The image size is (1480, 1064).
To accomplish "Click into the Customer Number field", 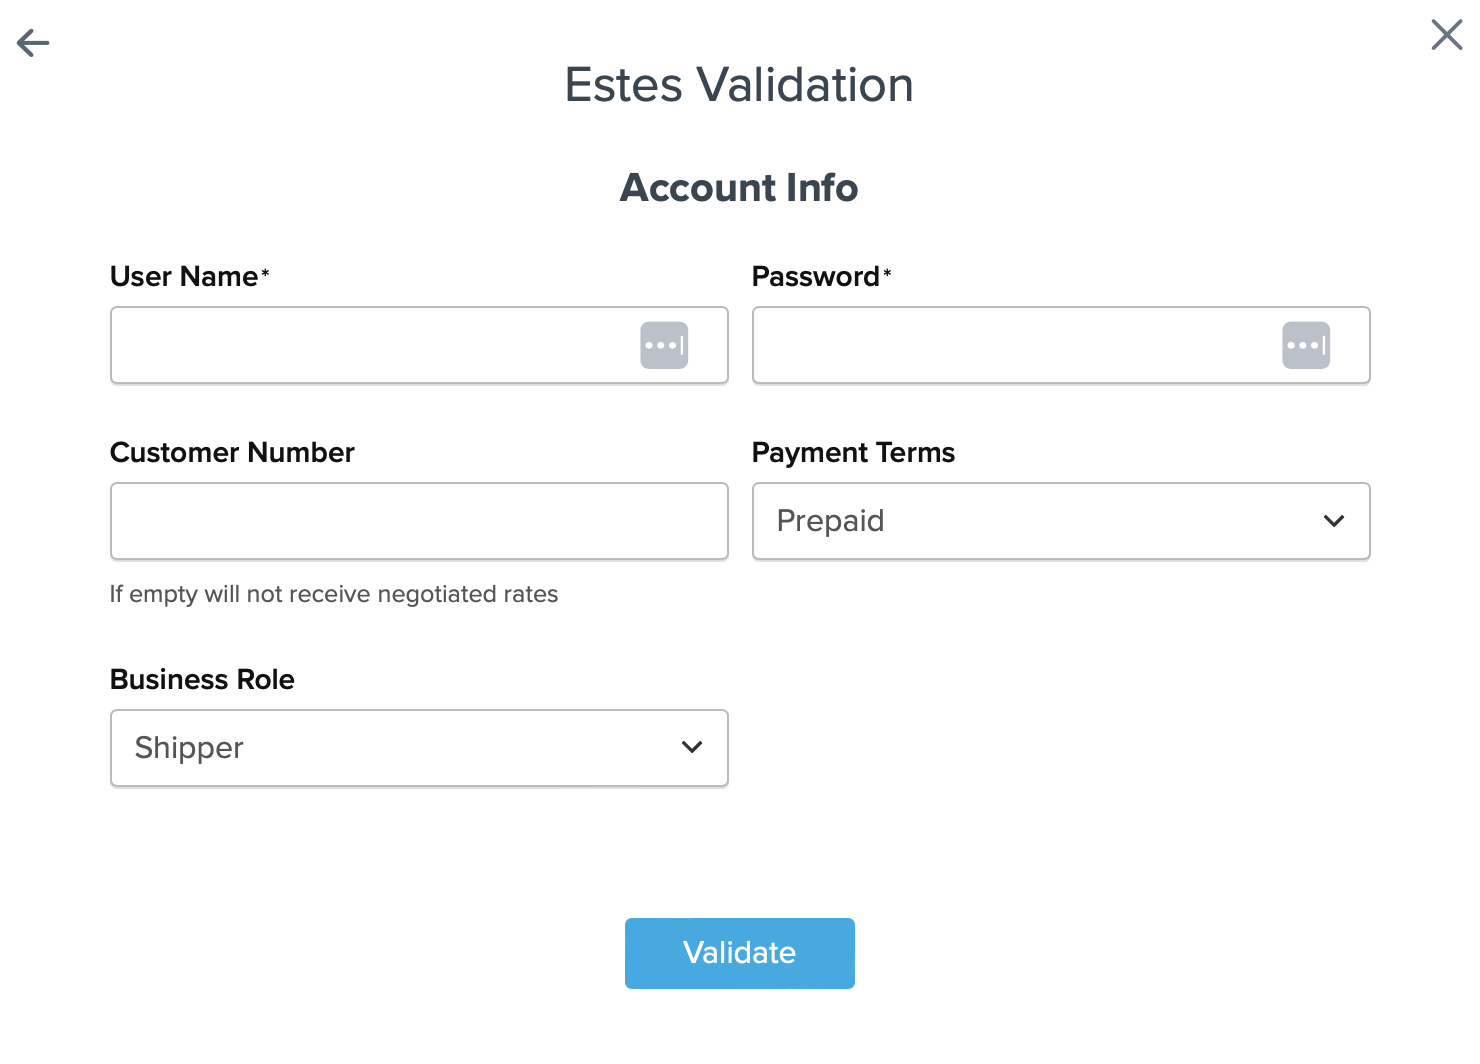I will [x=419, y=521].
